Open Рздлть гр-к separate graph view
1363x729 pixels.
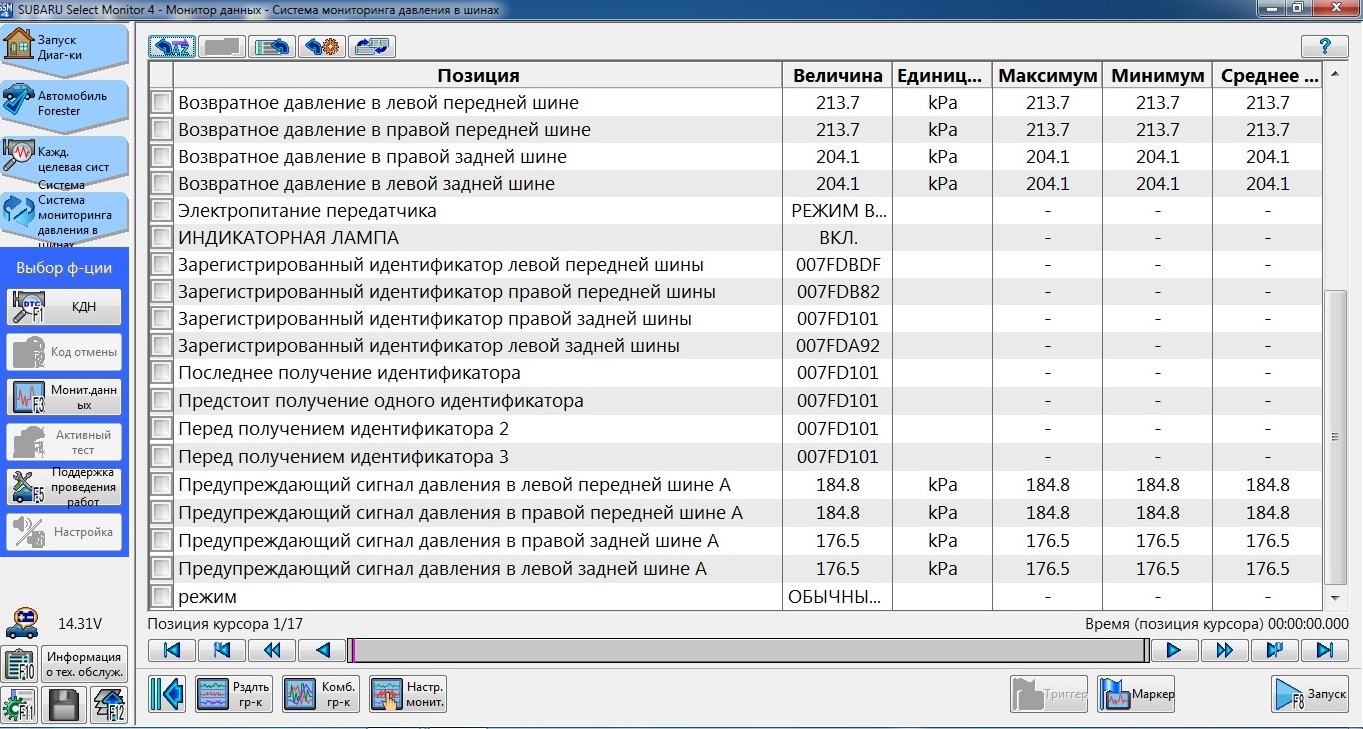[x=235, y=694]
